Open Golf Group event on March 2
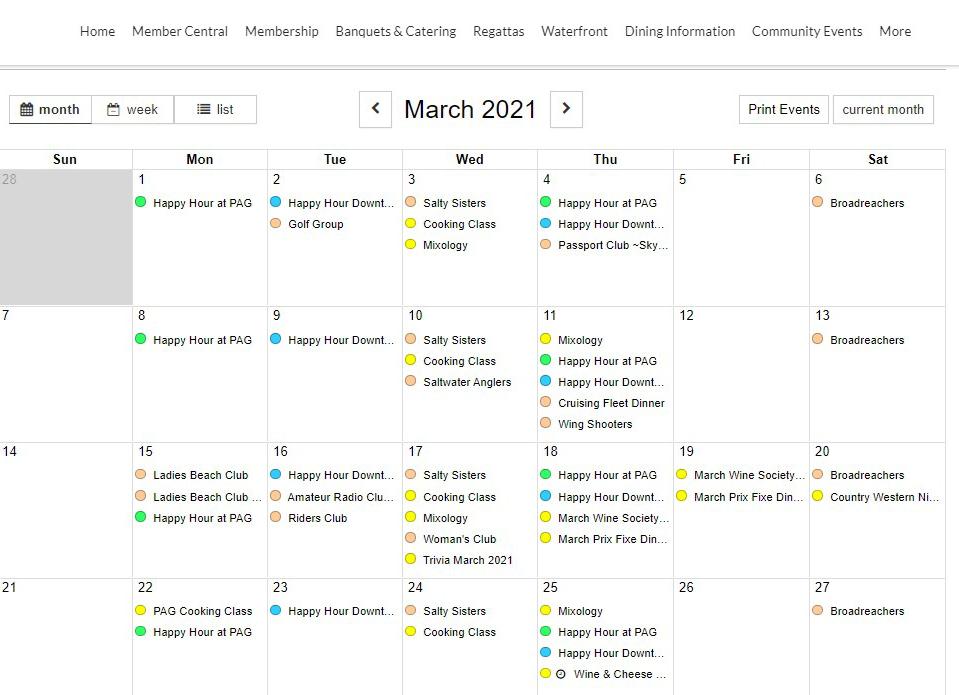Image resolution: width=959 pixels, height=695 pixels. pyautogui.click(x=316, y=224)
